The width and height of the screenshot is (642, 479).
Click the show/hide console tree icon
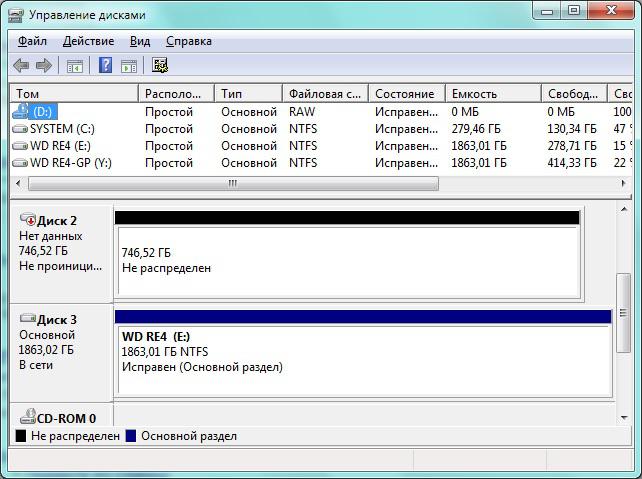pos(74,66)
